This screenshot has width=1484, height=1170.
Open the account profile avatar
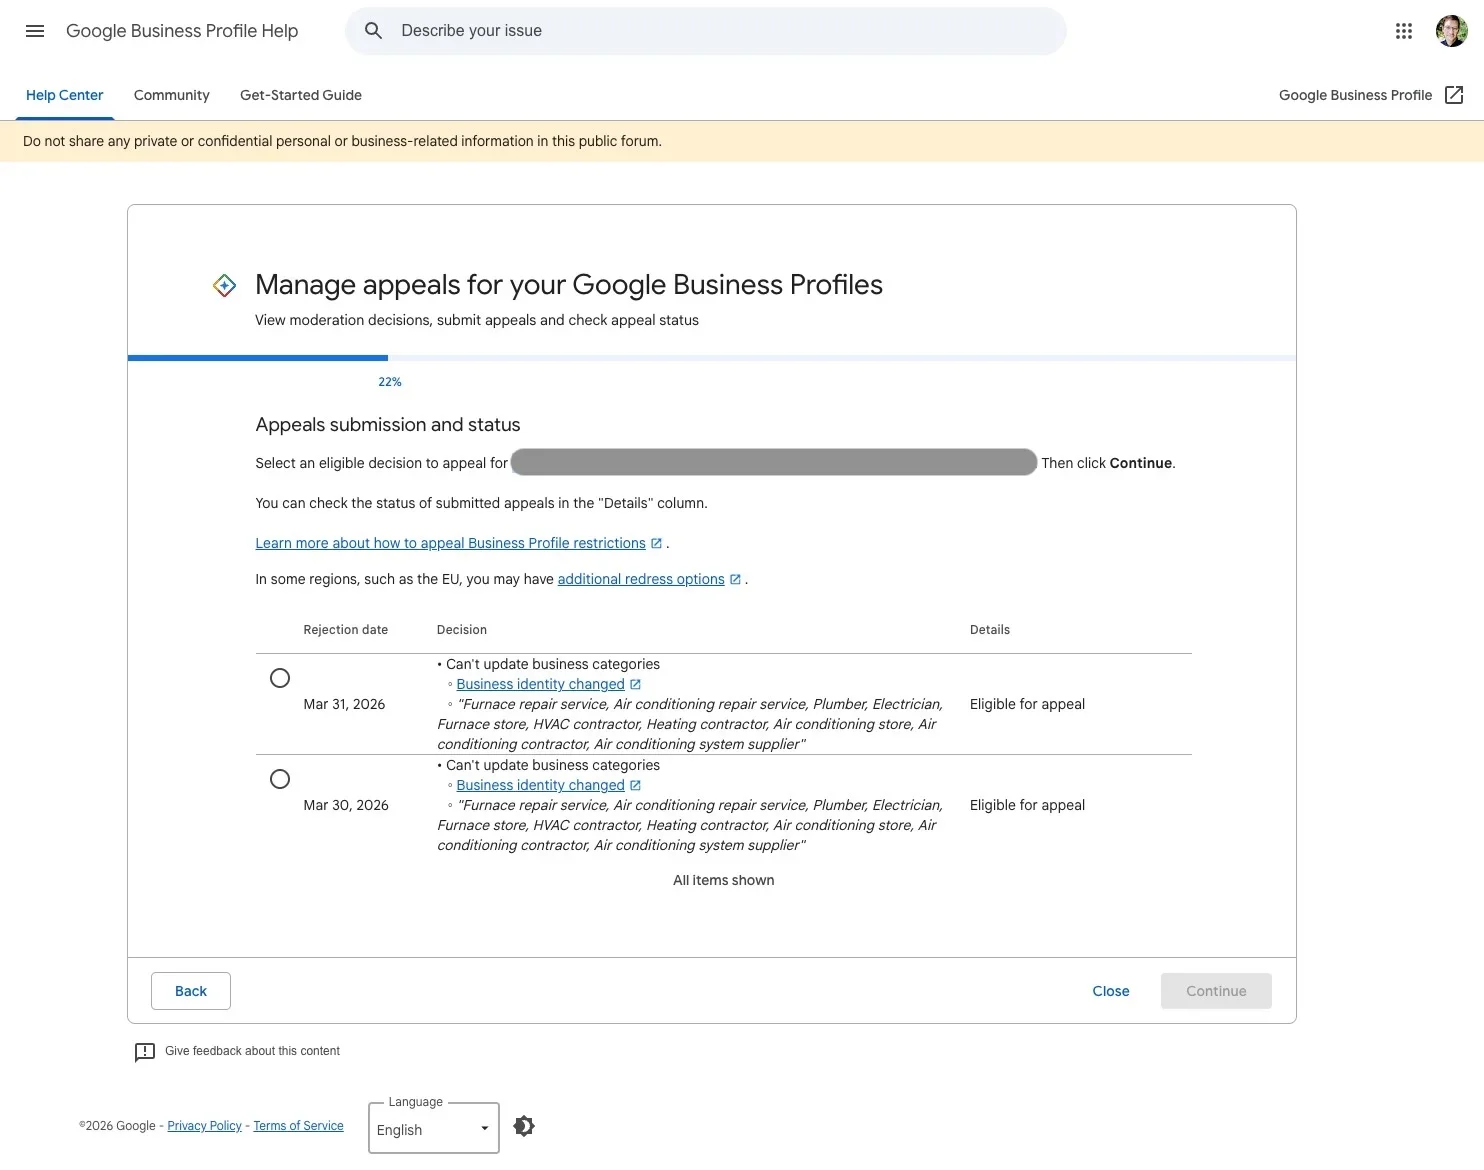[x=1451, y=31]
